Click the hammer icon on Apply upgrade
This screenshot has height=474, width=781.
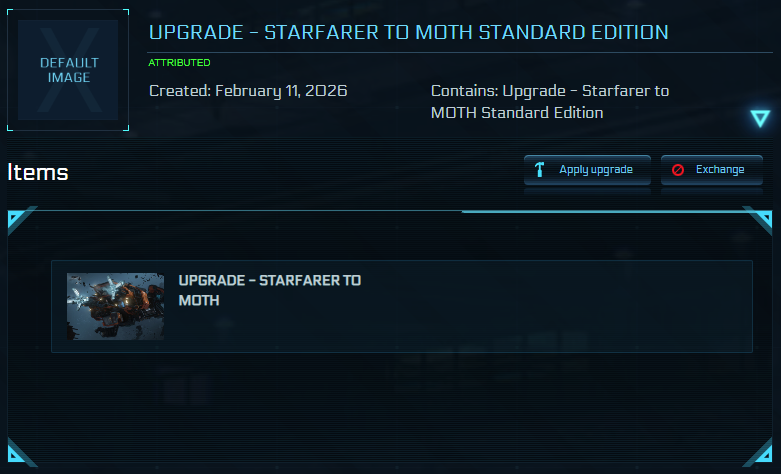539,170
